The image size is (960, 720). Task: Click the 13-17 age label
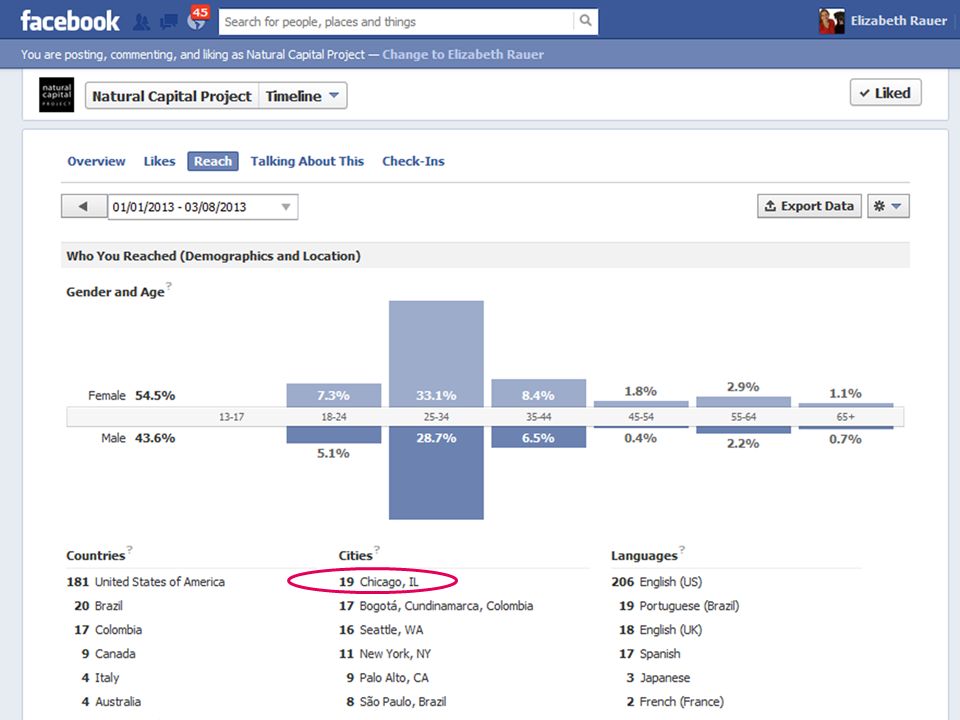coord(231,417)
